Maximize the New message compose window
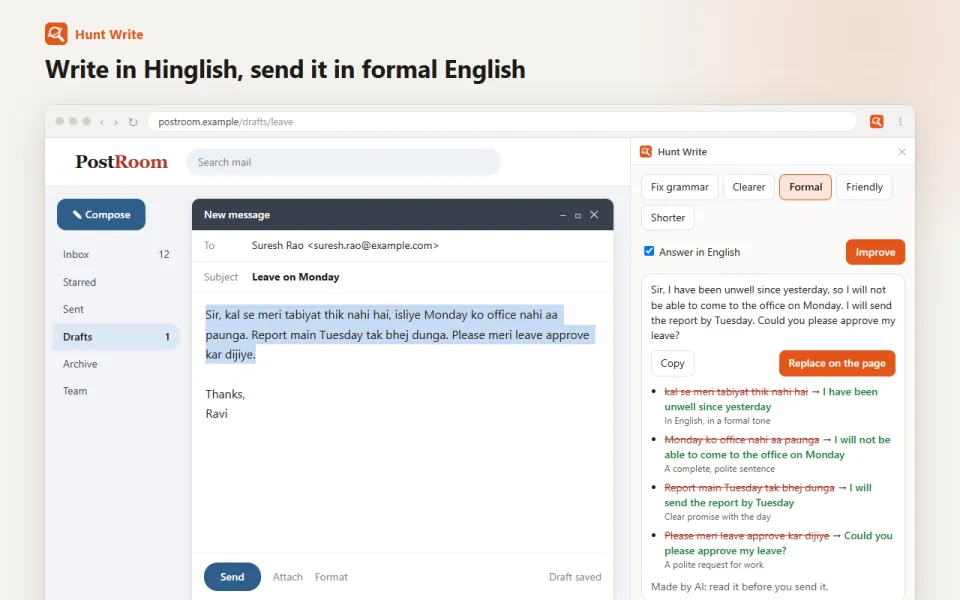 577,215
